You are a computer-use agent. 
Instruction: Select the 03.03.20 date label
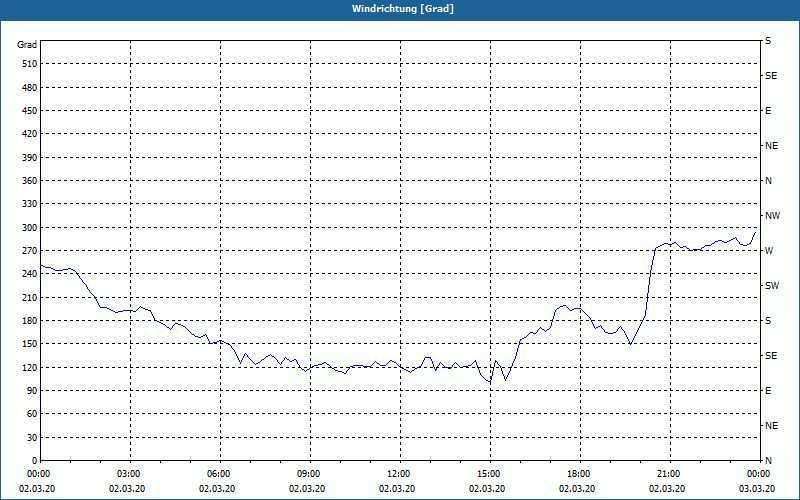click(757, 489)
